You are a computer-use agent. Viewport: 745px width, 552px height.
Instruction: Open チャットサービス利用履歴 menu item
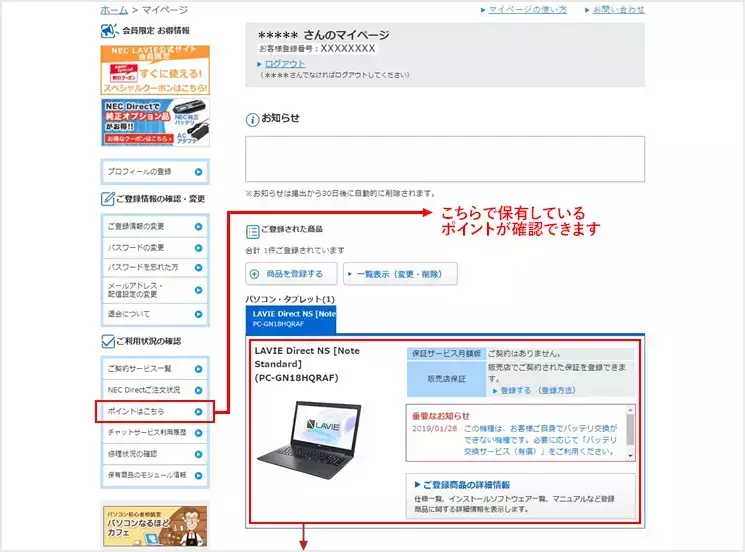155,432
